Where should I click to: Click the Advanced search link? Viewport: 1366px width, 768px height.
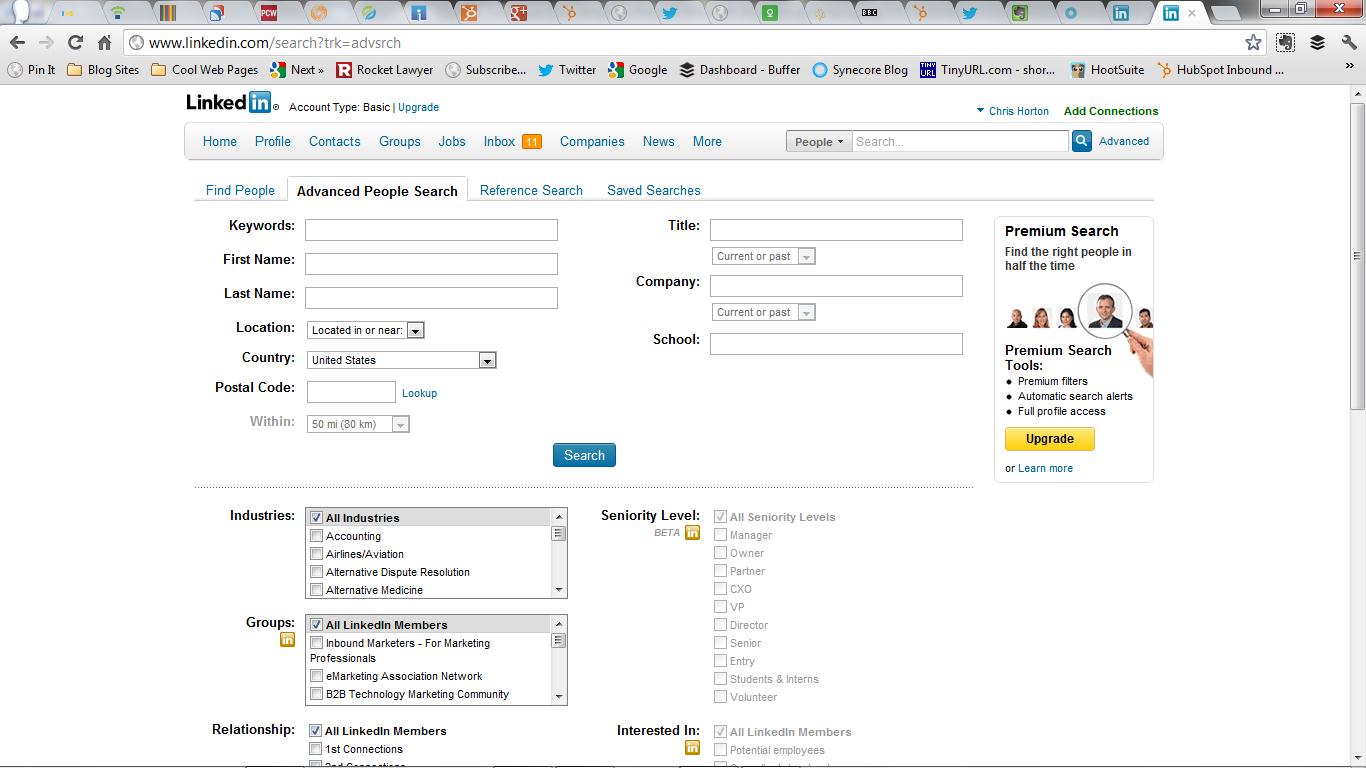coord(1124,141)
